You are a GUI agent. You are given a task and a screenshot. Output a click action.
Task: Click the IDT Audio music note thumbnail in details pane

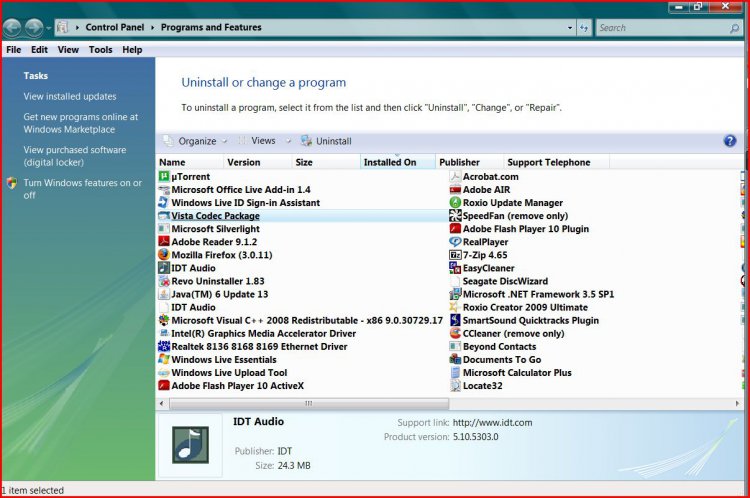pos(190,445)
